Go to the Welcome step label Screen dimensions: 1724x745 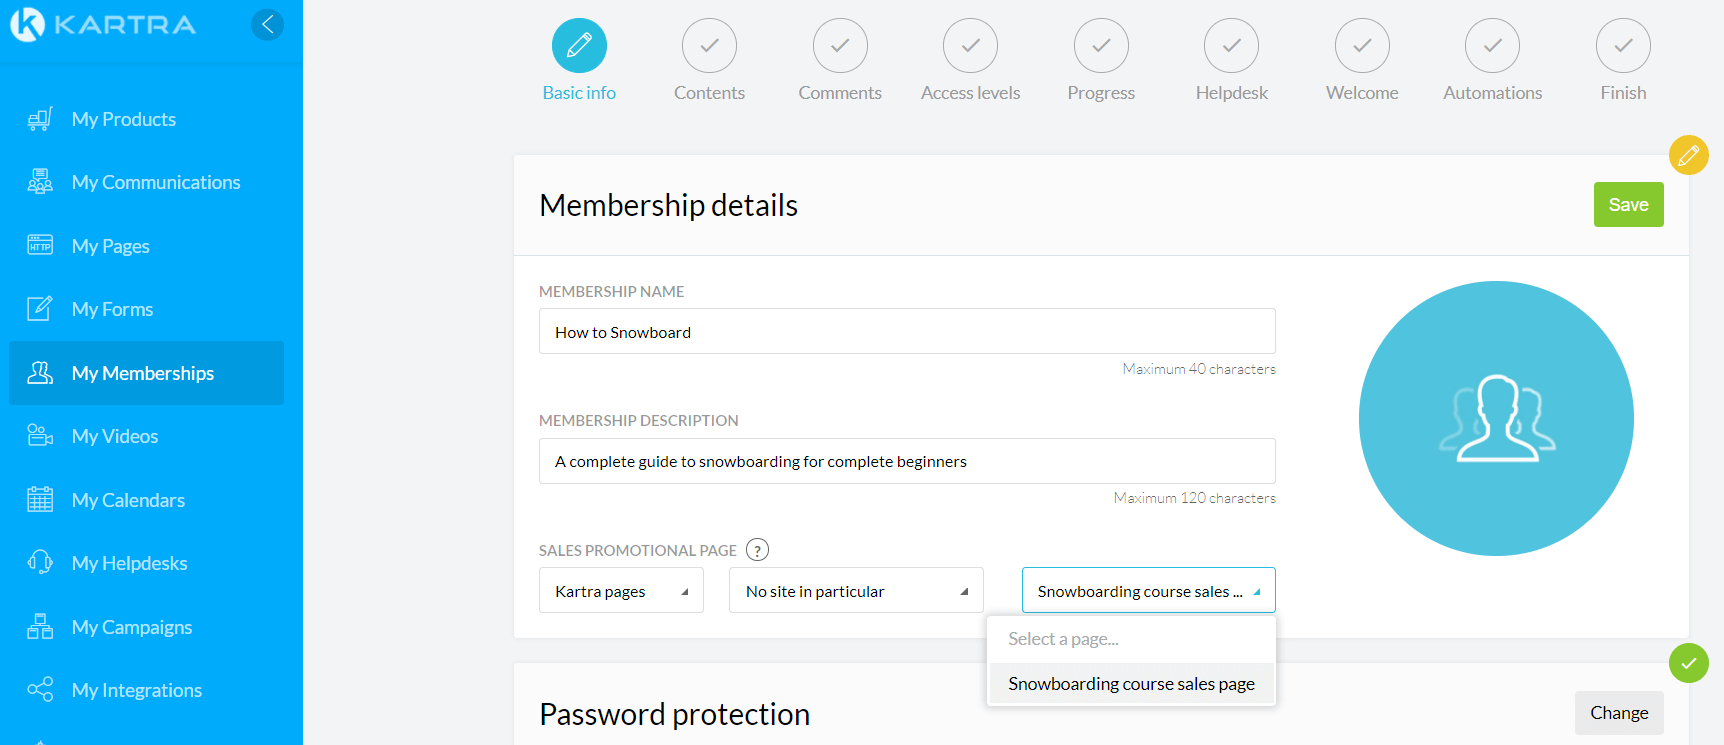(1362, 93)
